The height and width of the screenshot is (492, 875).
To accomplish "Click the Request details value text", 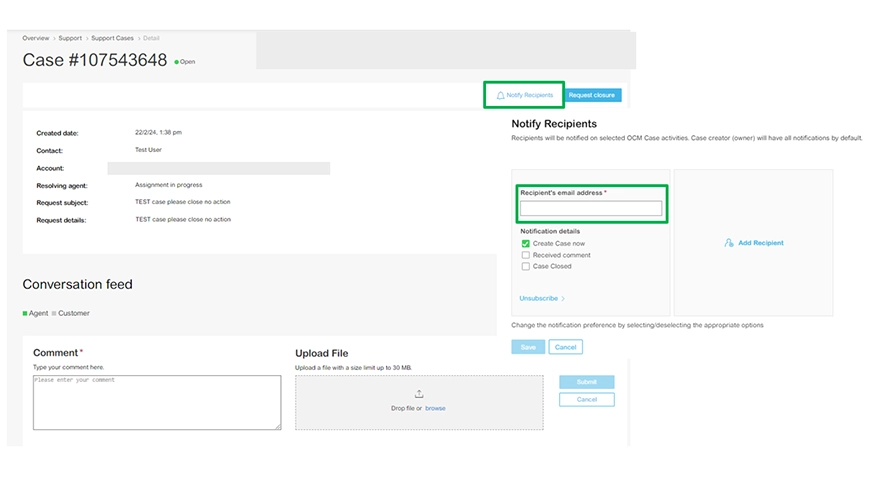I will 182,220.
